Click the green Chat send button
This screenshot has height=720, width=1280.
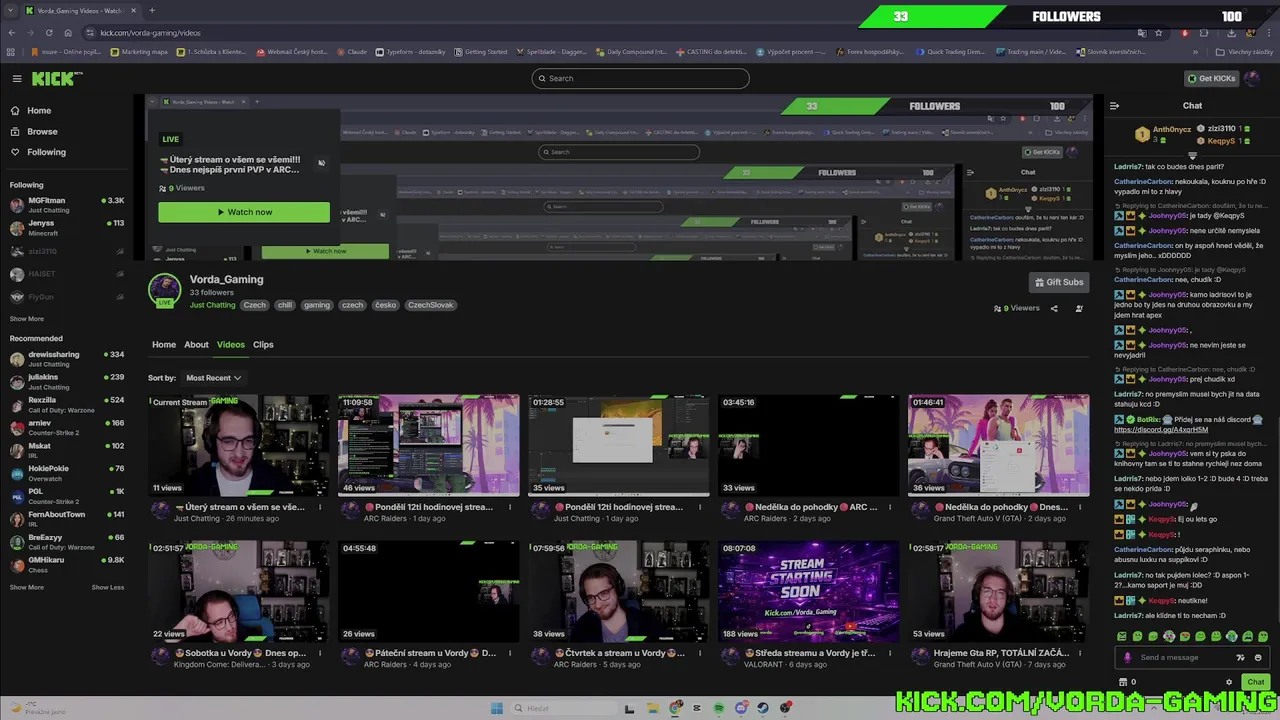click(1255, 682)
